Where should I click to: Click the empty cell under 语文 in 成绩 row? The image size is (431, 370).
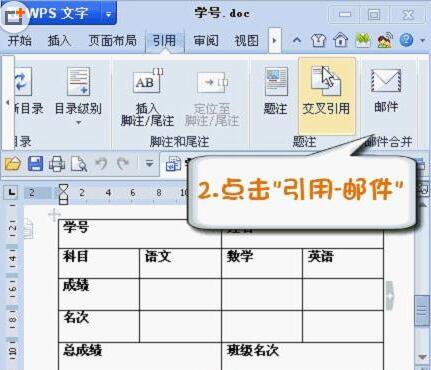click(180, 294)
